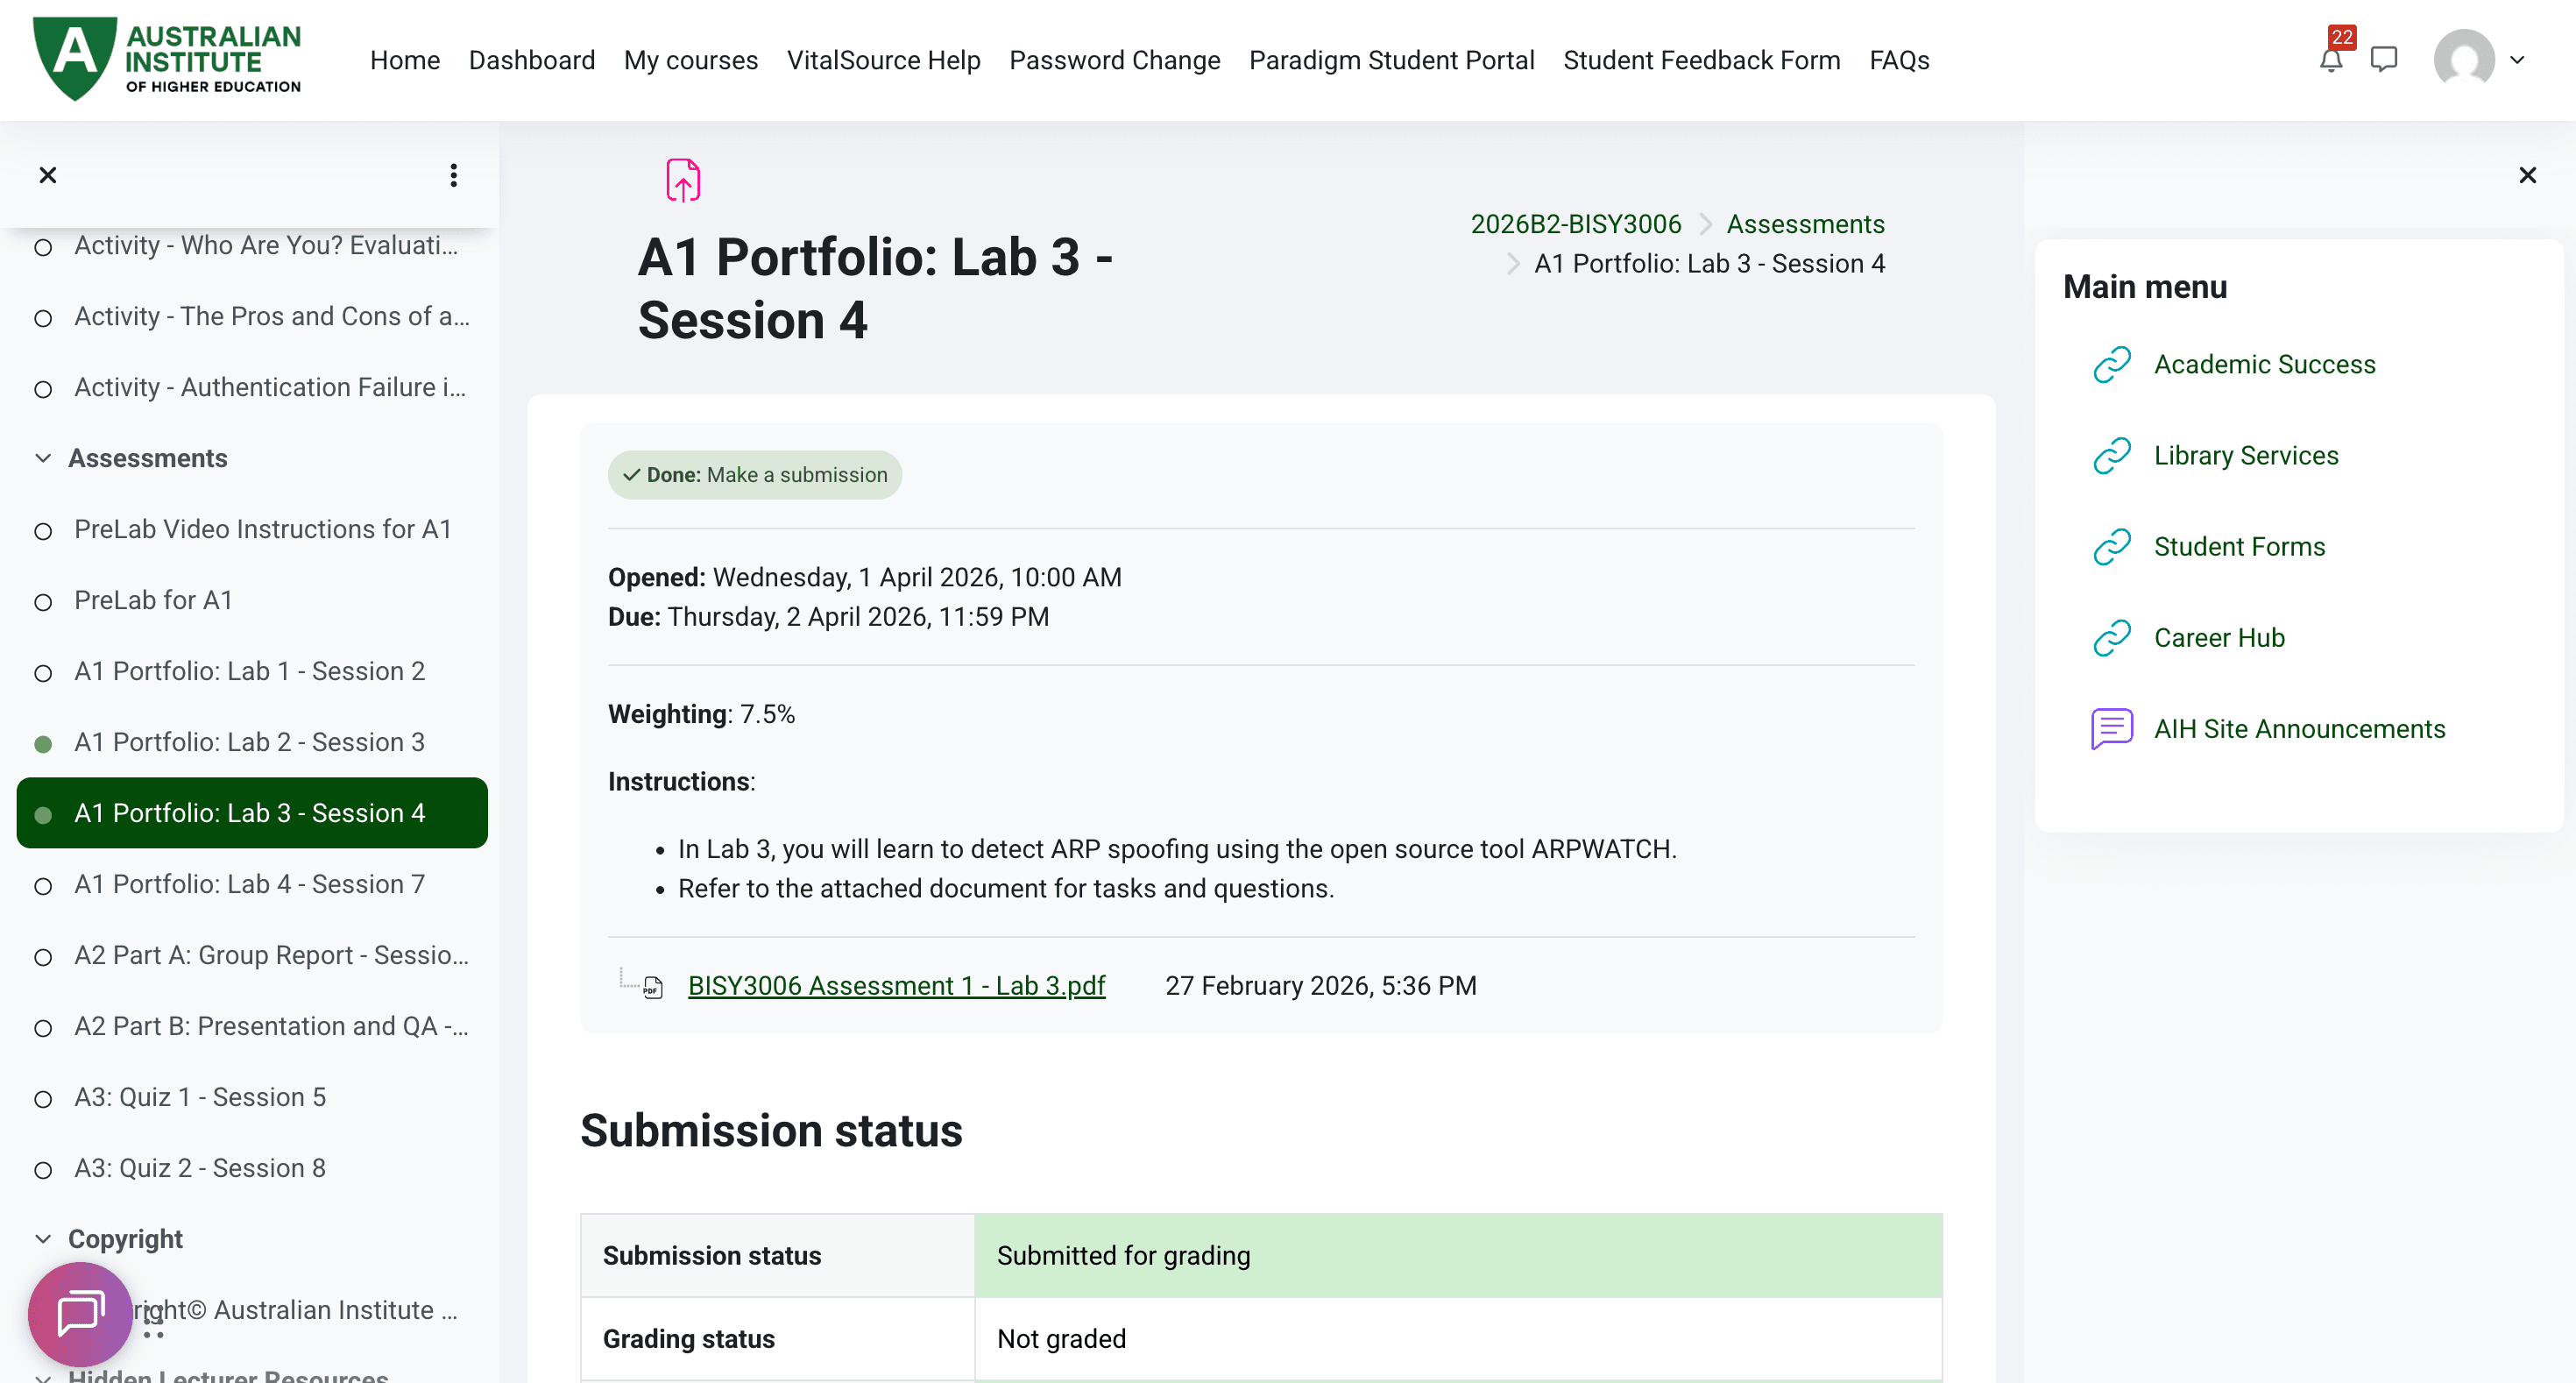Image resolution: width=2576 pixels, height=1383 pixels.
Task: Click the PDF file icon for Lab 3
Action: coord(653,987)
